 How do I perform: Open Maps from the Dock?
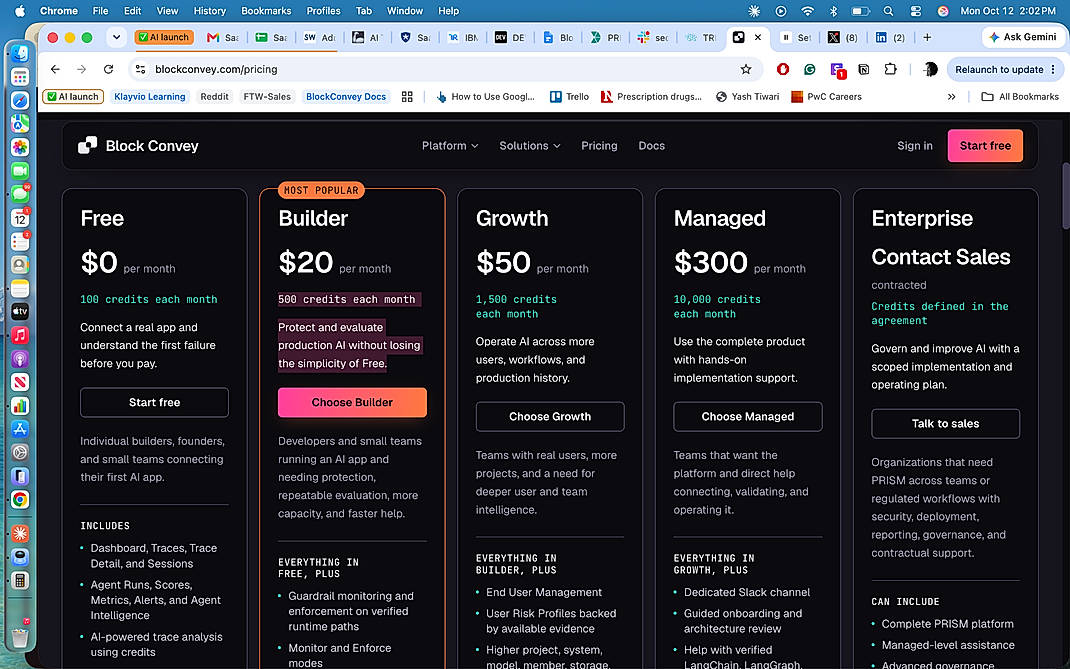(x=20, y=124)
